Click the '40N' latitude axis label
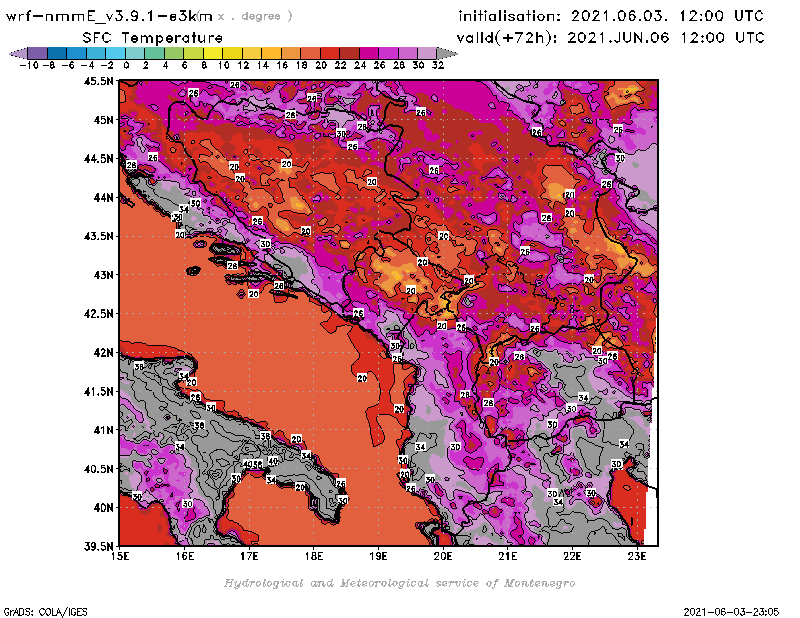The image size is (800, 618). [x=103, y=508]
